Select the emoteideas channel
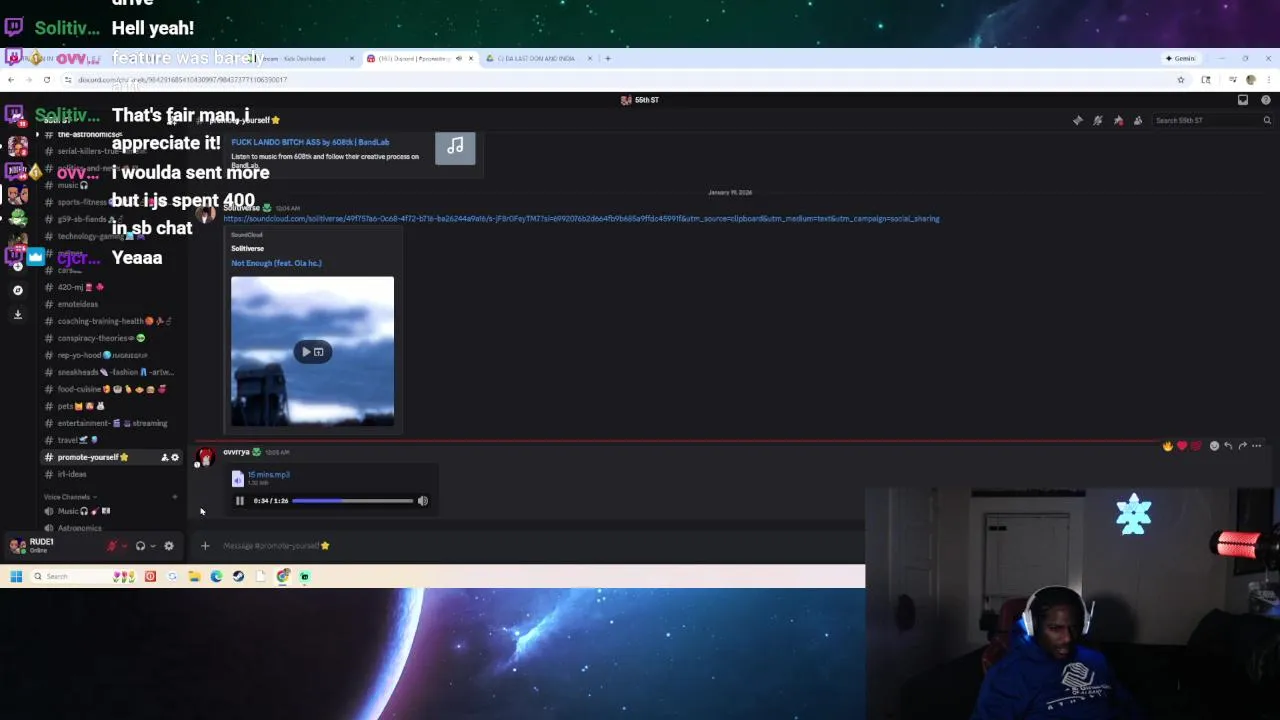Screen dimensions: 1280x720 coord(110,304)
